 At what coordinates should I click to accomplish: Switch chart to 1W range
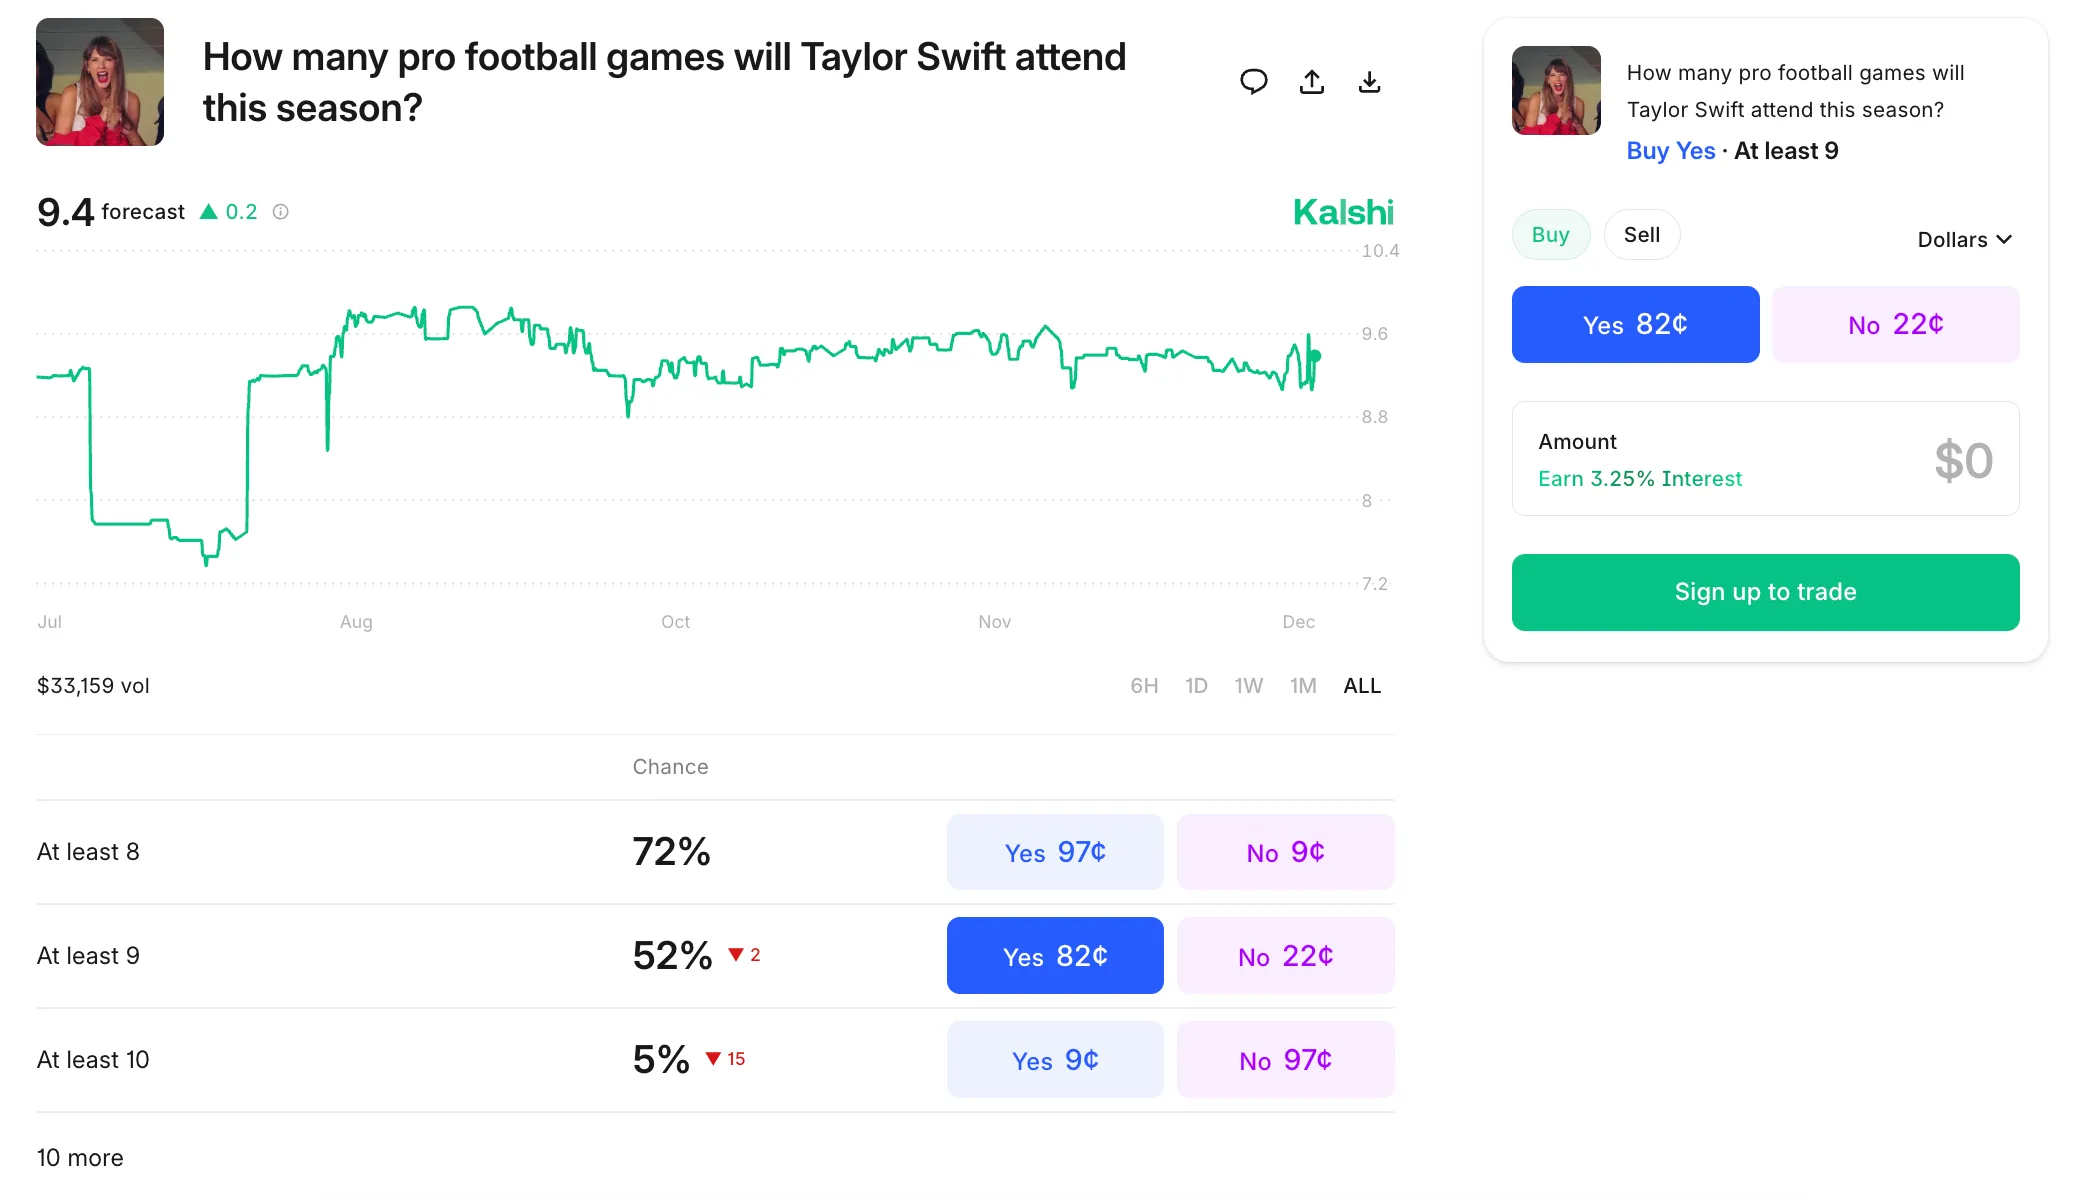click(x=1248, y=686)
